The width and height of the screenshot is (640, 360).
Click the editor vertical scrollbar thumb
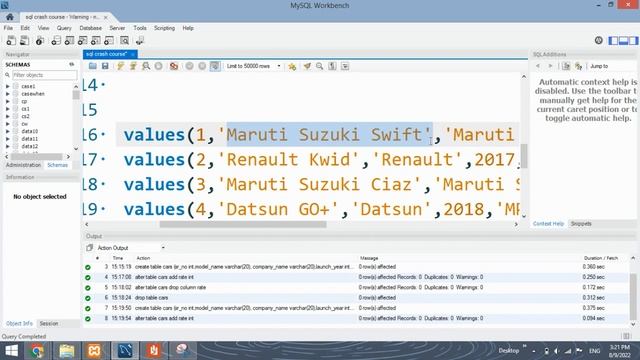[x=524, y=156]
